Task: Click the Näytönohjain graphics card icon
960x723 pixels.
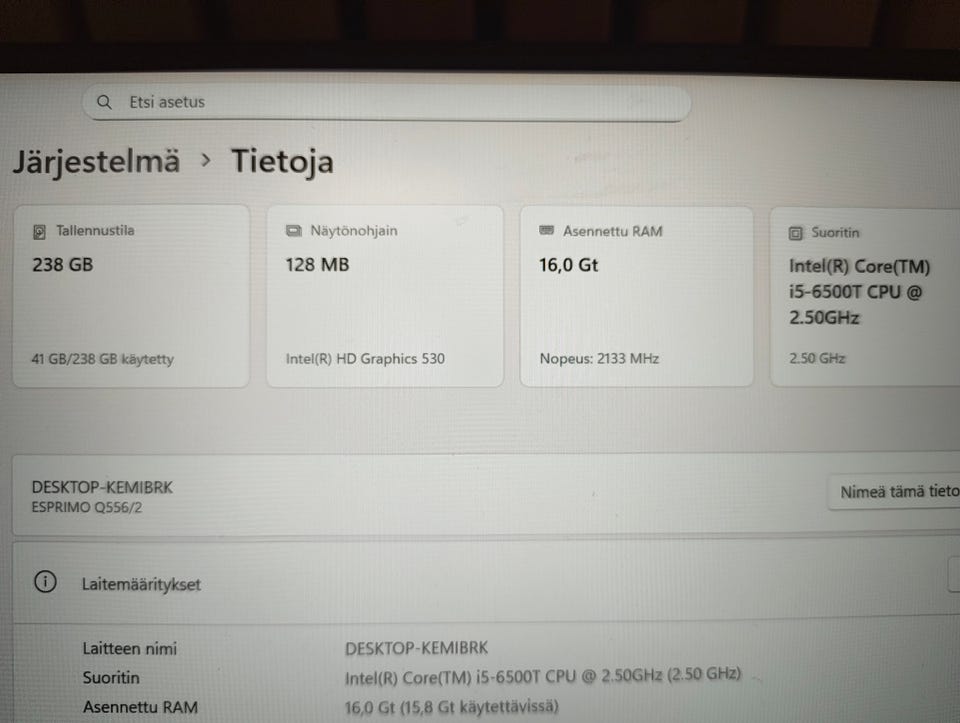Action: click(x=294, y=231)
